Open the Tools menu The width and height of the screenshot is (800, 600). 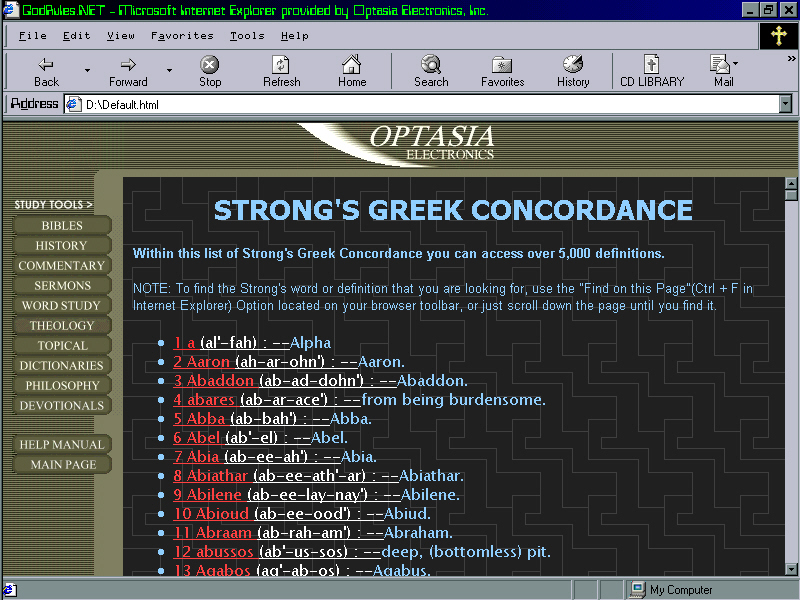coord(247,36)
